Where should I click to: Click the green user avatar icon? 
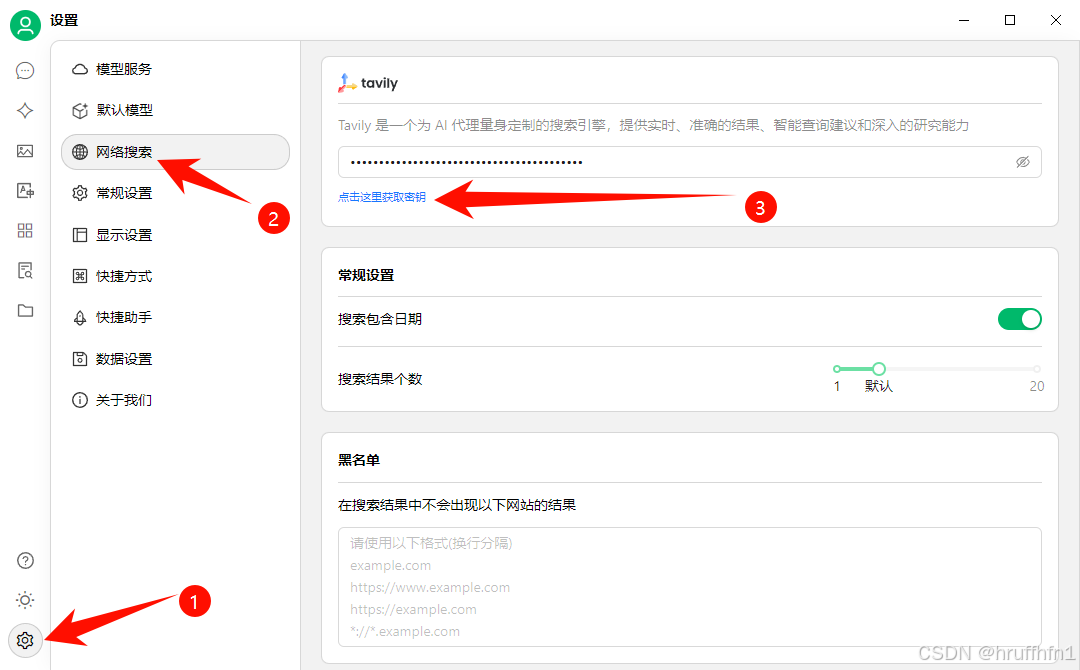(x=25, y=25)
